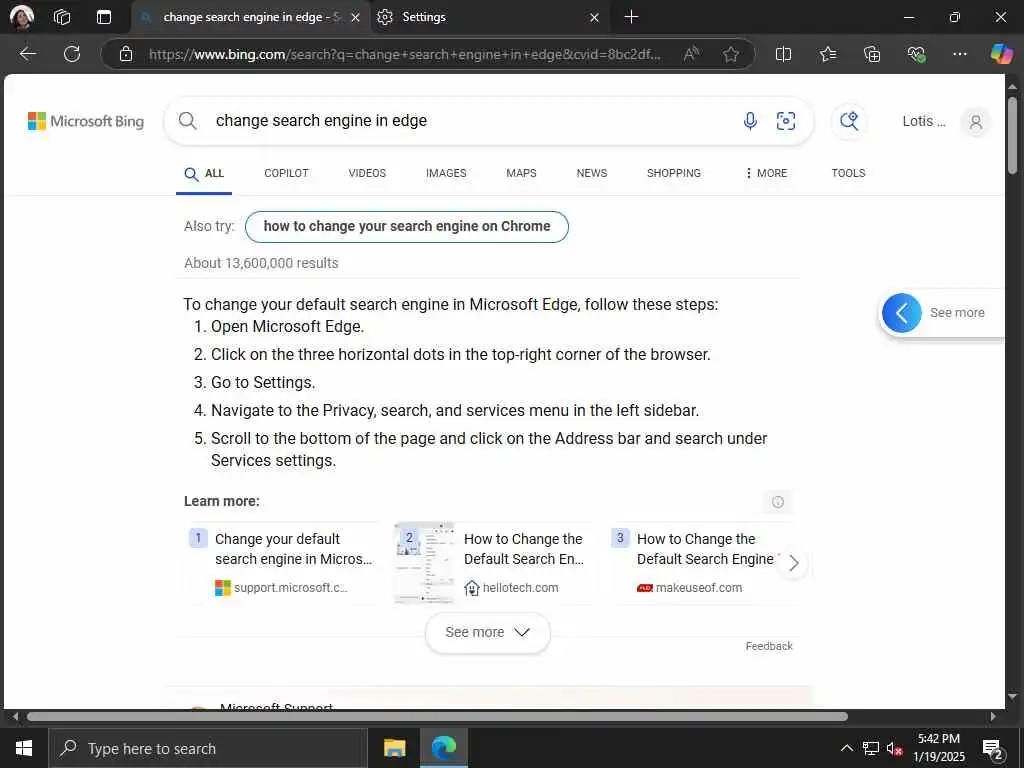This screenshot has width=1024, height=768.
Task: Add this page to favorites star
Action: [731, 54]
